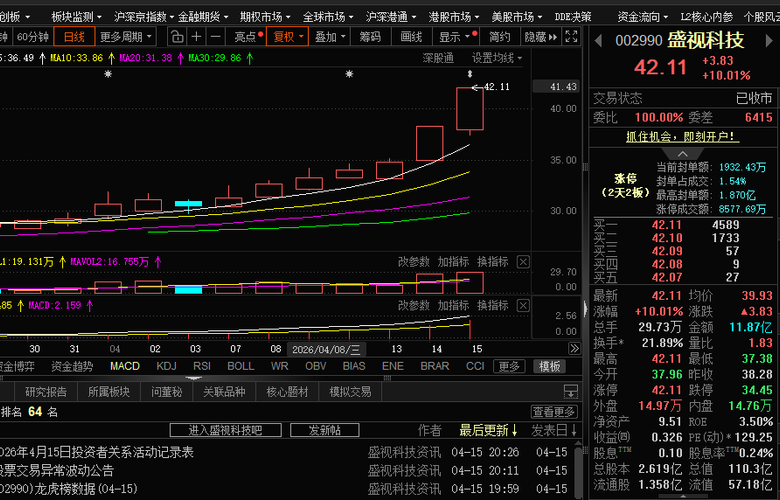The width and height of the screenshot is (780, 500).
Task: Click the marker above latest candle
Action: click(470, 74)
